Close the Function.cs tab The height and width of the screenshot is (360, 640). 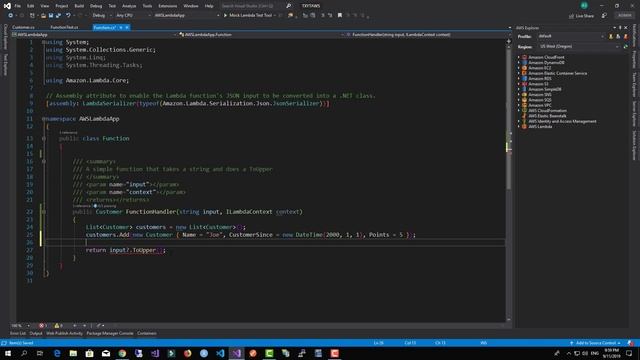(x=127, y=27)
